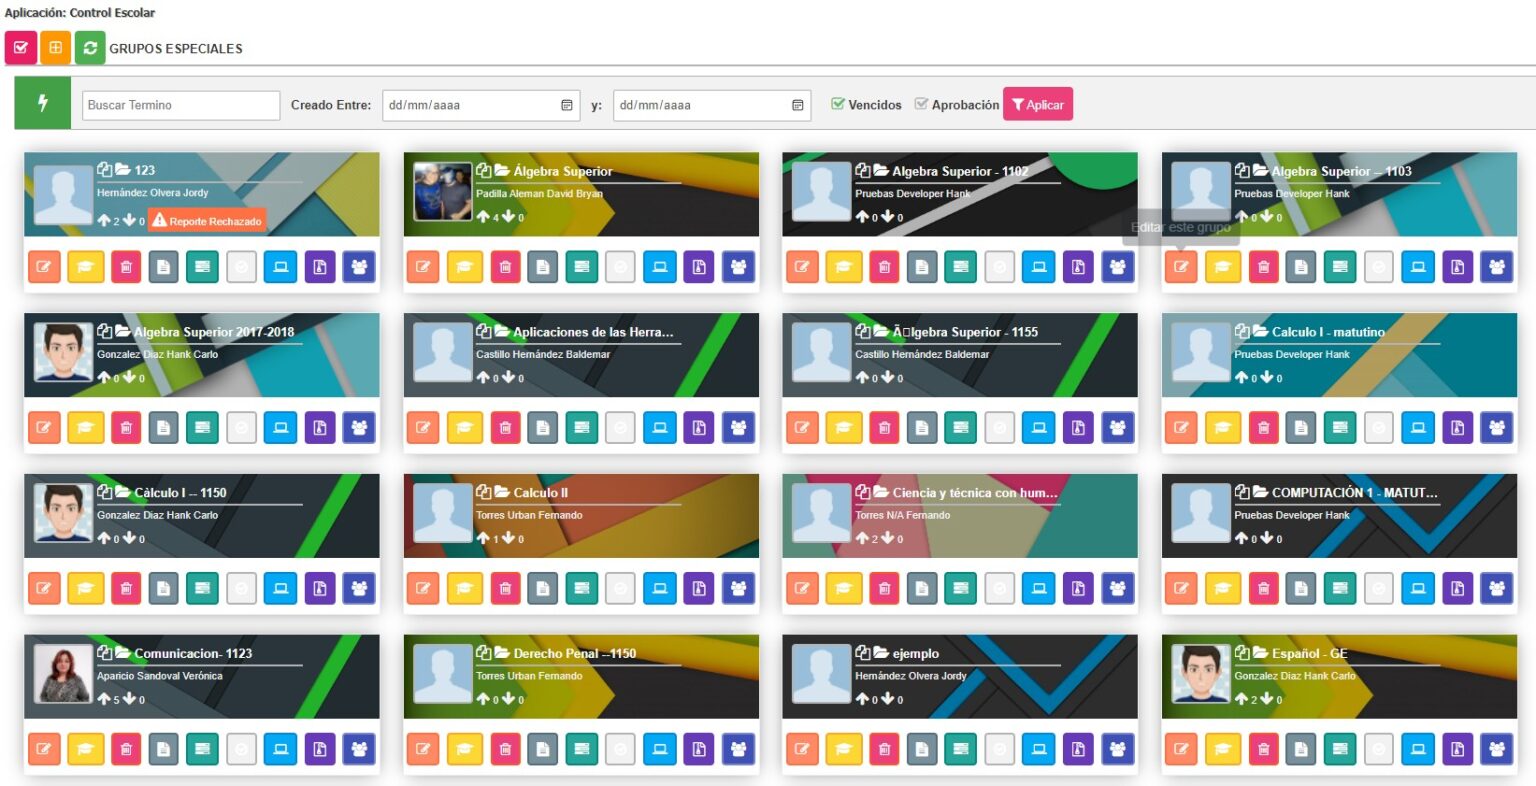
Task: Click the lightning bolt filter icon
Action: 41,104
